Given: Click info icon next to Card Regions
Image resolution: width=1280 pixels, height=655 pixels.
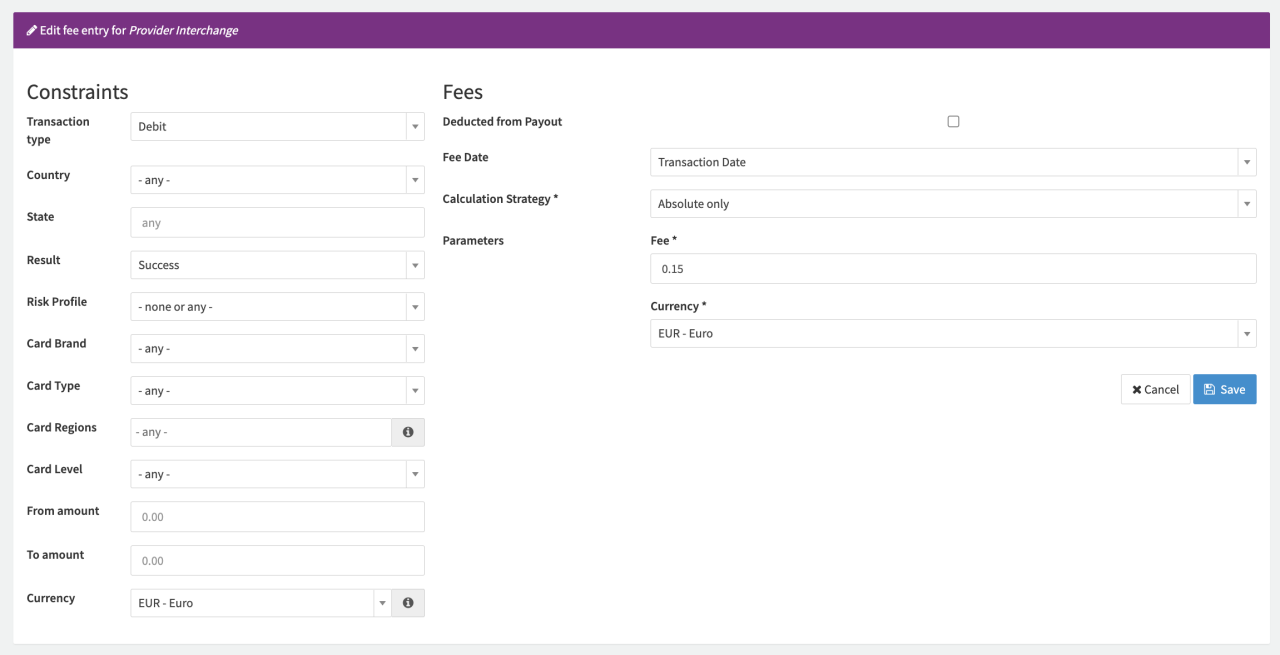Looking at the screenshot, I should coord(408,432).
